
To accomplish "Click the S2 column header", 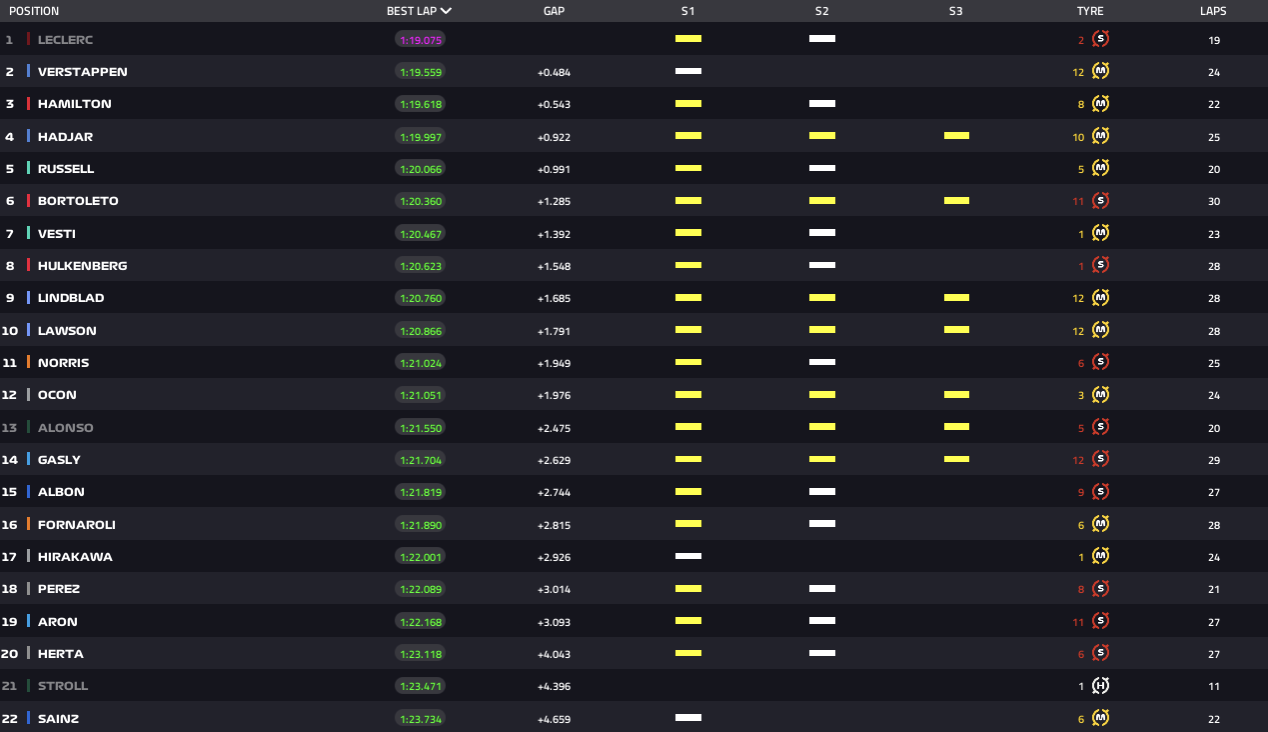I will point(822,11).
